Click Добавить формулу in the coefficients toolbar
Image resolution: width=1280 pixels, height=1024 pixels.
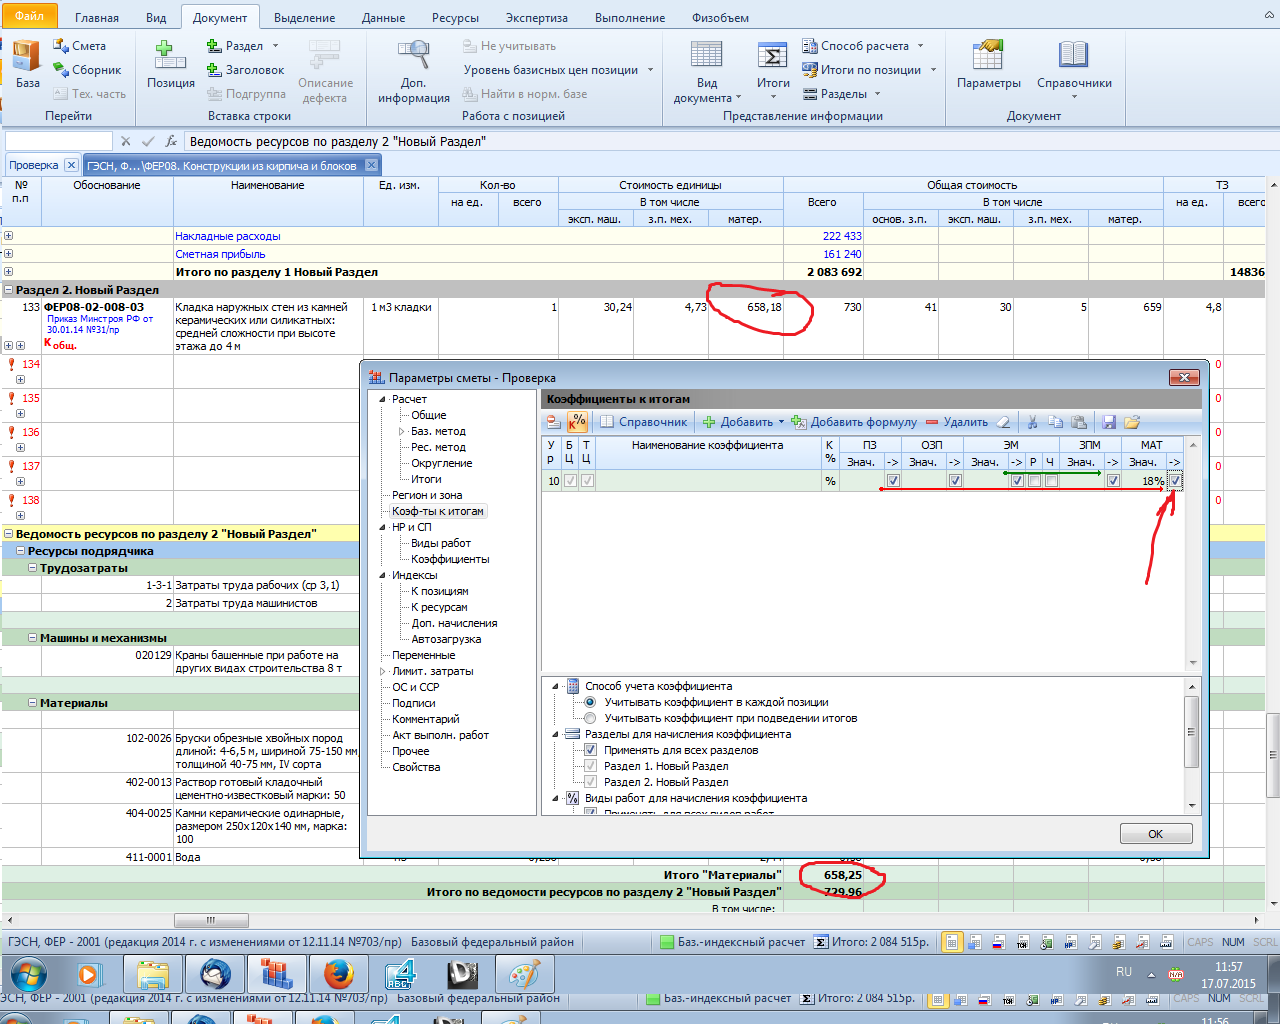point(853,422)
